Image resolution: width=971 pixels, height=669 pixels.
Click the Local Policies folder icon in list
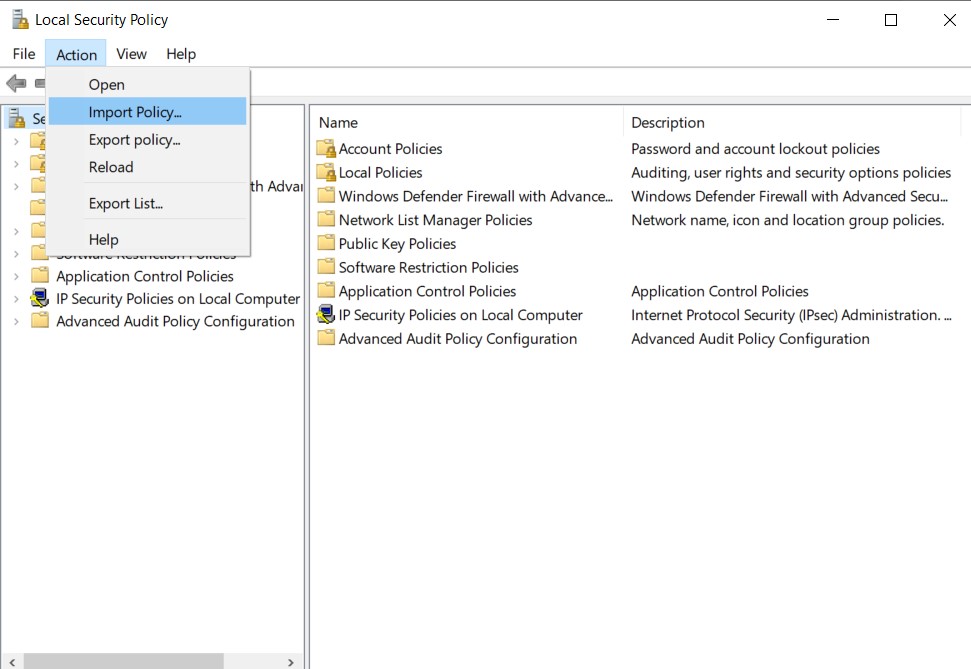coord(326,172)
